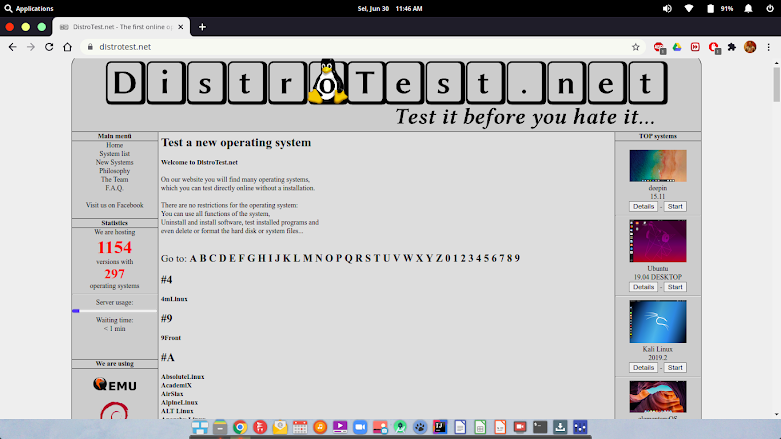Open the Chrome profile avatar

[750, 47]
